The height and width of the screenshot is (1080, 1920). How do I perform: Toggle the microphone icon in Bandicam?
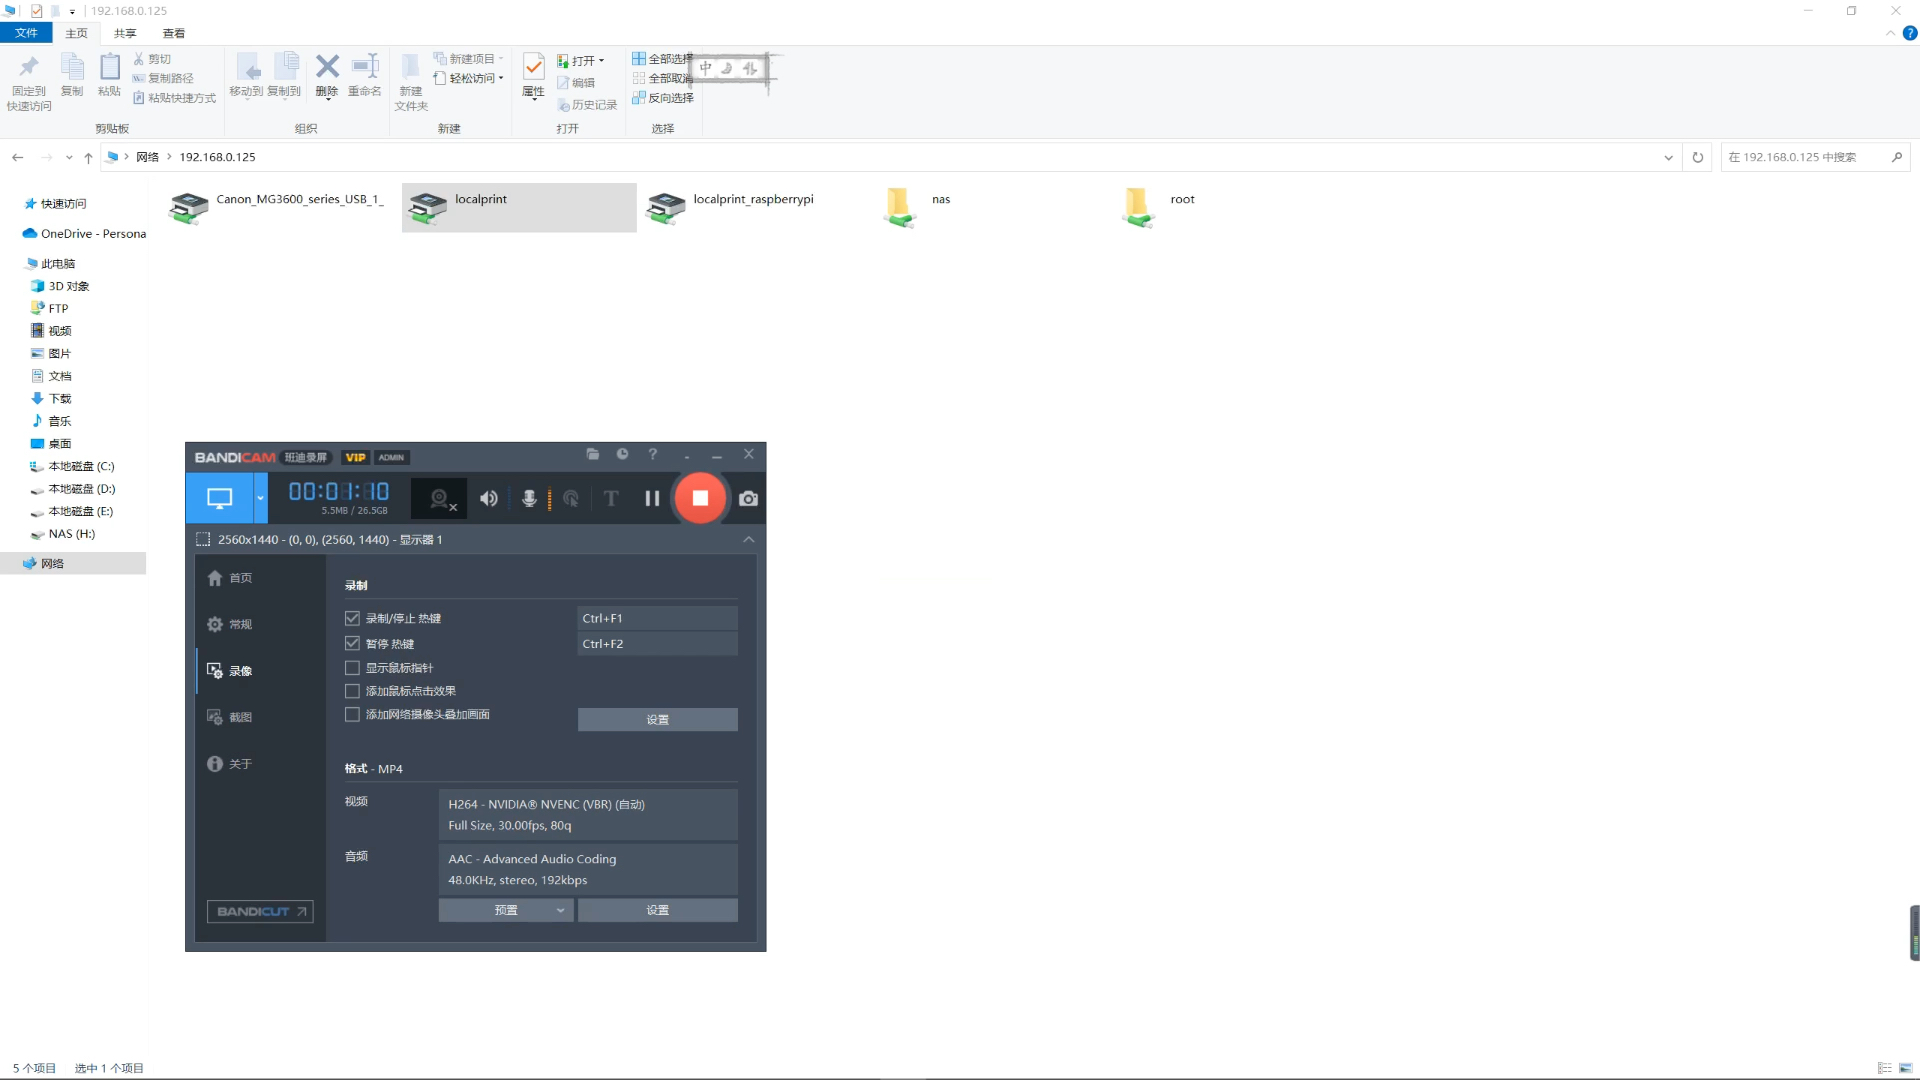tap(529, 498)
